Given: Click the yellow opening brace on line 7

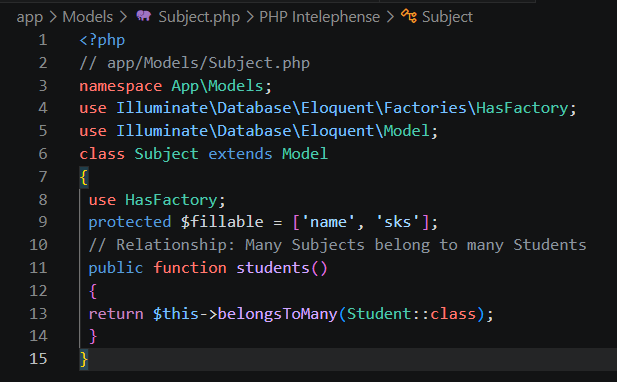Looking at the screenshot, I should pyautogui.click(x=83, y=177).
